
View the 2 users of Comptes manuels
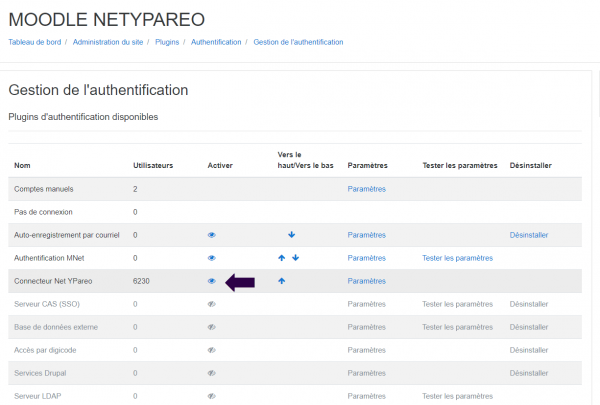135,189
